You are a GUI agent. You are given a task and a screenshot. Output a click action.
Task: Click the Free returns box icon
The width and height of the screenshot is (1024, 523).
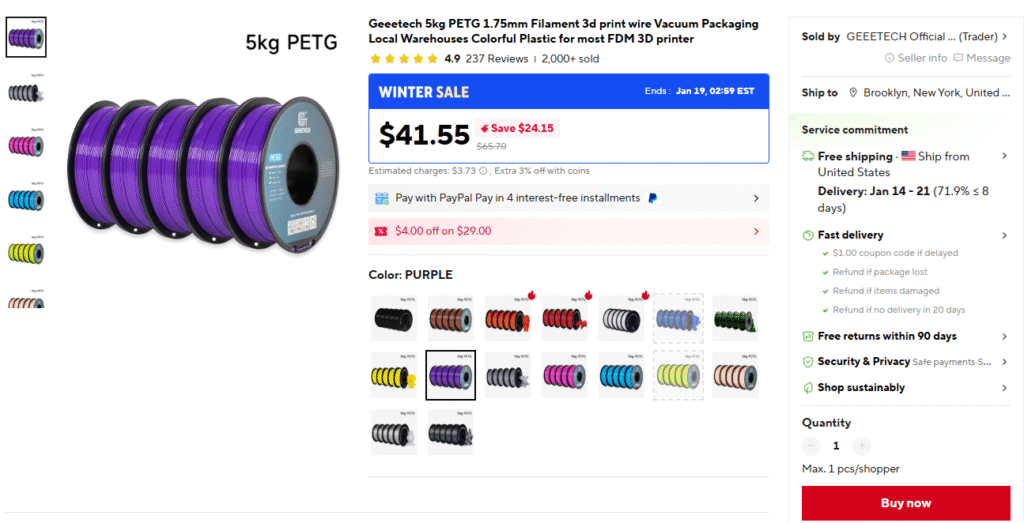[808, 337]
